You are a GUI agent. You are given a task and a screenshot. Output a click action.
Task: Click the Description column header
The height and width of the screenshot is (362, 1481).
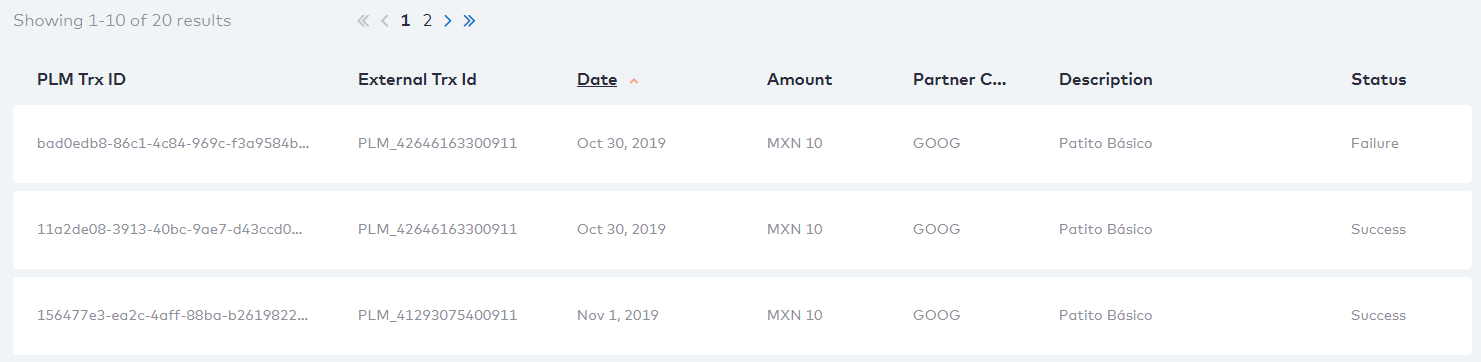pyautogui.click(x=1106, y=80)
